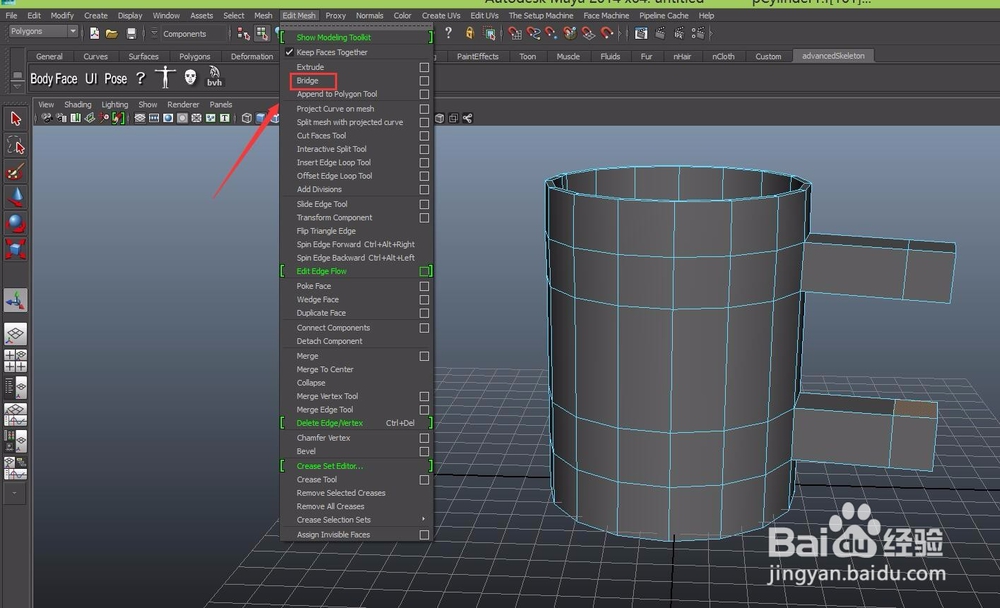Activate the Scale tool cube icon
This screenshot has width=1000, height=608.
pyautogui.click(x=15, y=249)
